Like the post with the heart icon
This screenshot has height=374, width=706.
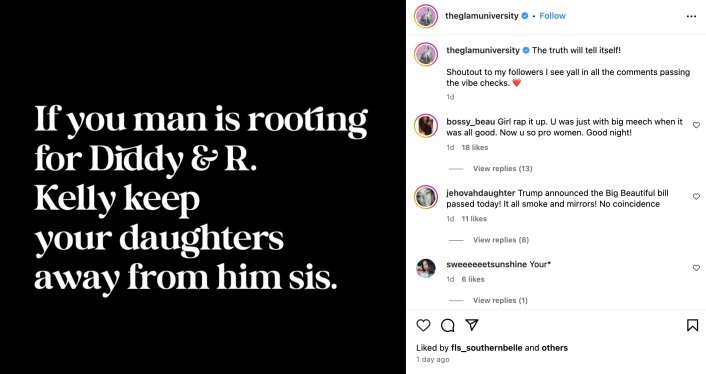(x=423, y=325)
